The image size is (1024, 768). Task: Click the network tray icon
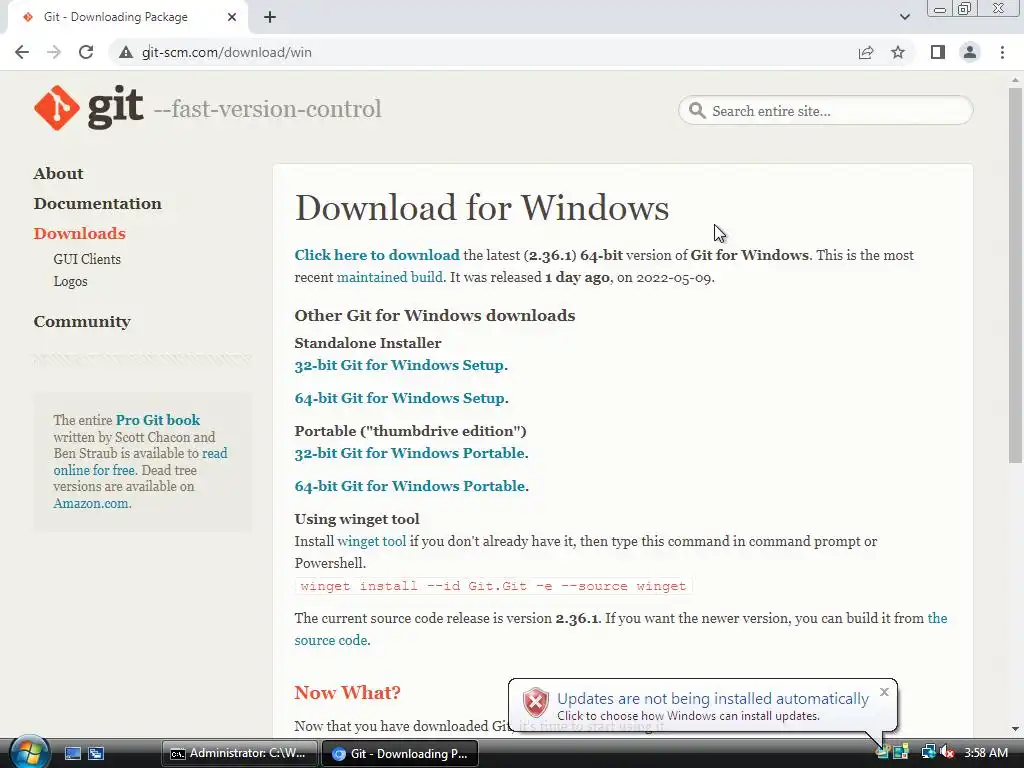click(x=928, y=753)
